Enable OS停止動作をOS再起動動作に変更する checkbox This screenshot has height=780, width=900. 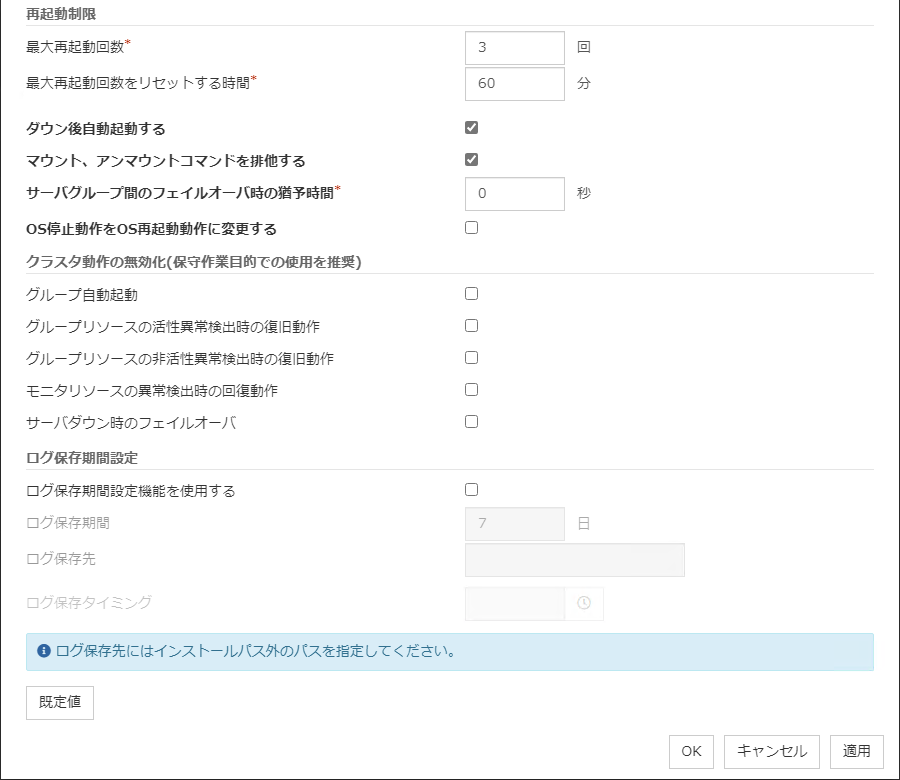[472, 228]
